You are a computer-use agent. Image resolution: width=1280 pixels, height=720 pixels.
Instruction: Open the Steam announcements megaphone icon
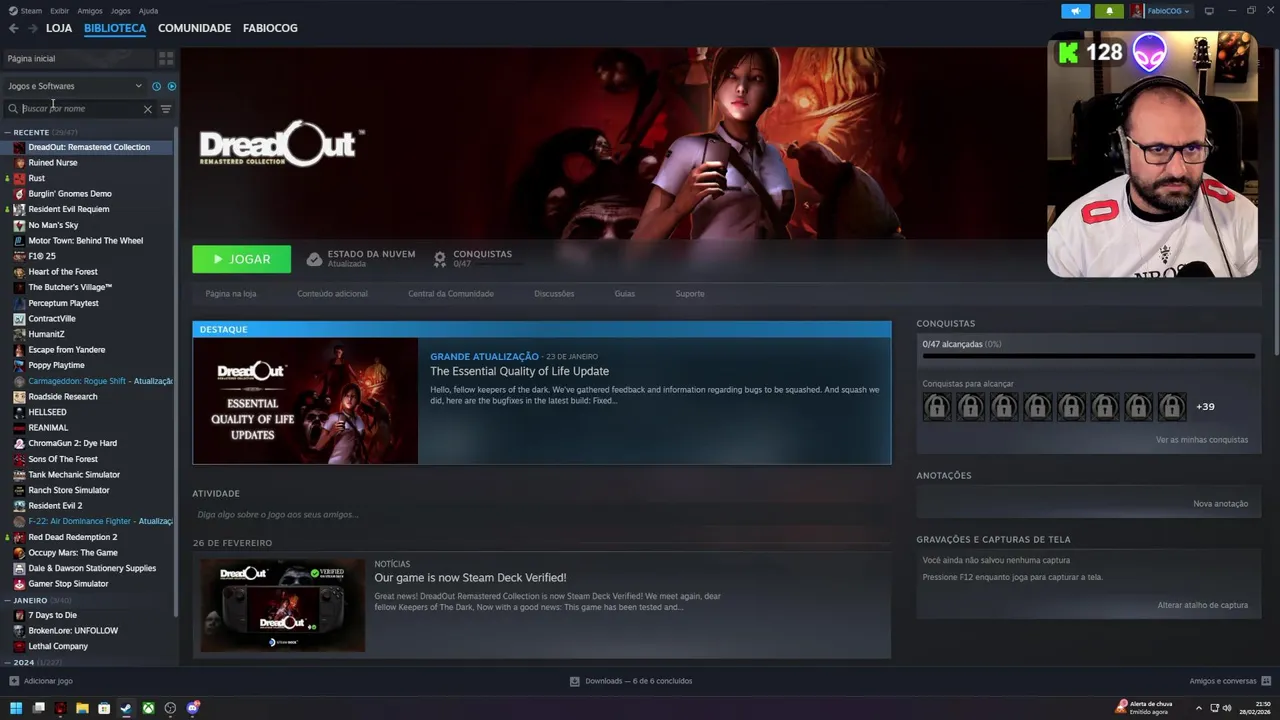(x=1075, y=11)
